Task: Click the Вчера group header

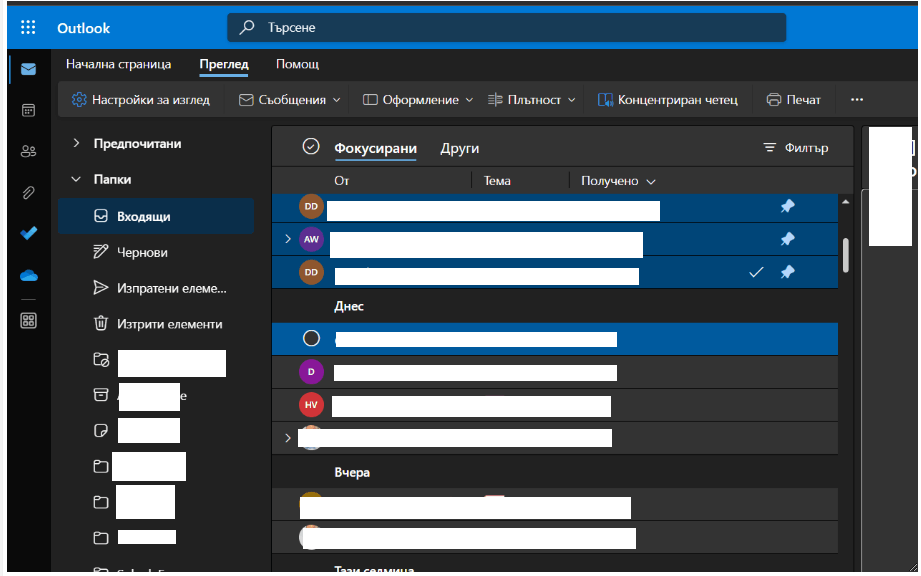Action: tap(352, 472)
